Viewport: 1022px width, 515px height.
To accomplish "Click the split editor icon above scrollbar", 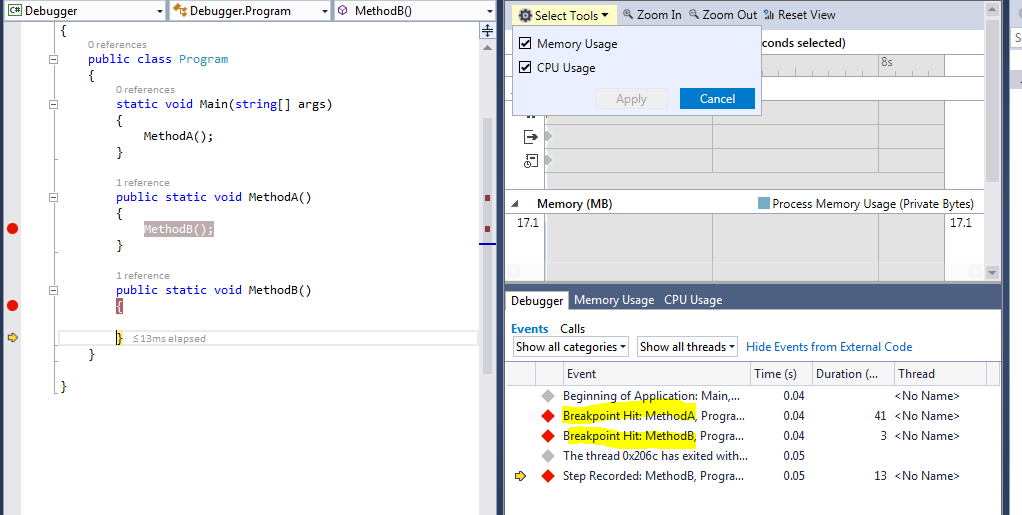I will [488, 31].
